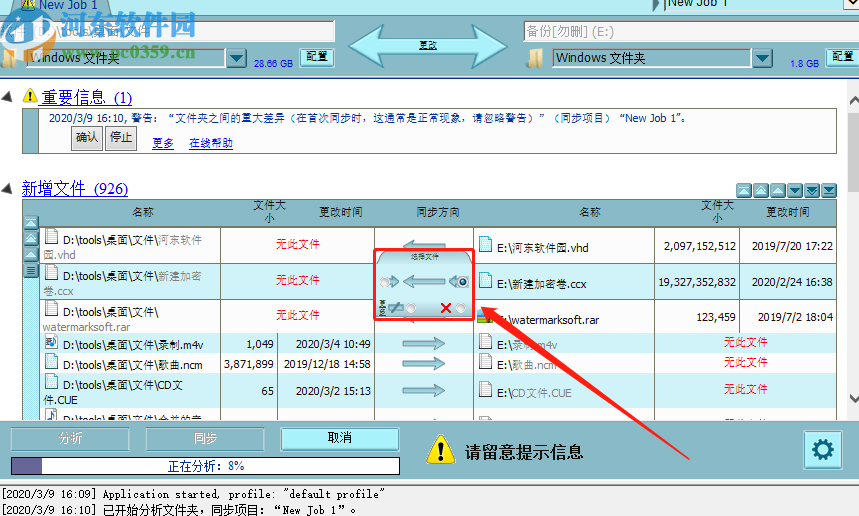Select the delete radio button beside red X
This screenshot has height=516, width=859.
[461, 308]
